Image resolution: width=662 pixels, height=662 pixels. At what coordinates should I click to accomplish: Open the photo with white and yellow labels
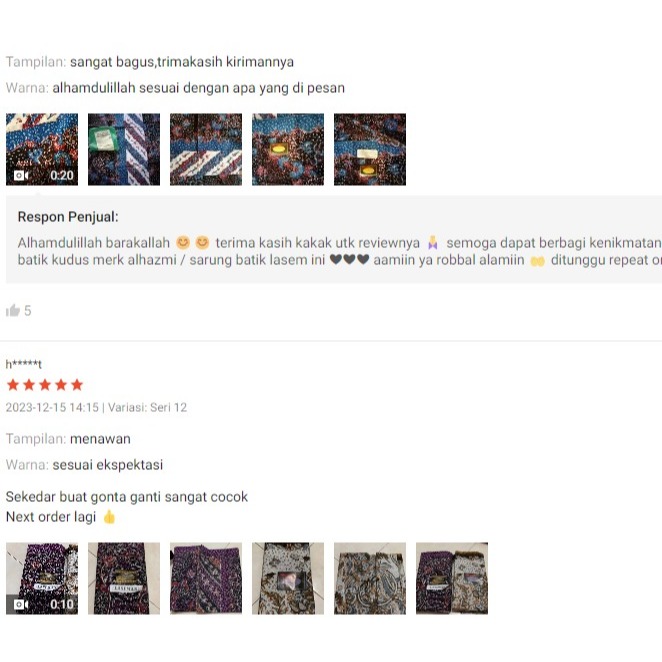[370, 149]
